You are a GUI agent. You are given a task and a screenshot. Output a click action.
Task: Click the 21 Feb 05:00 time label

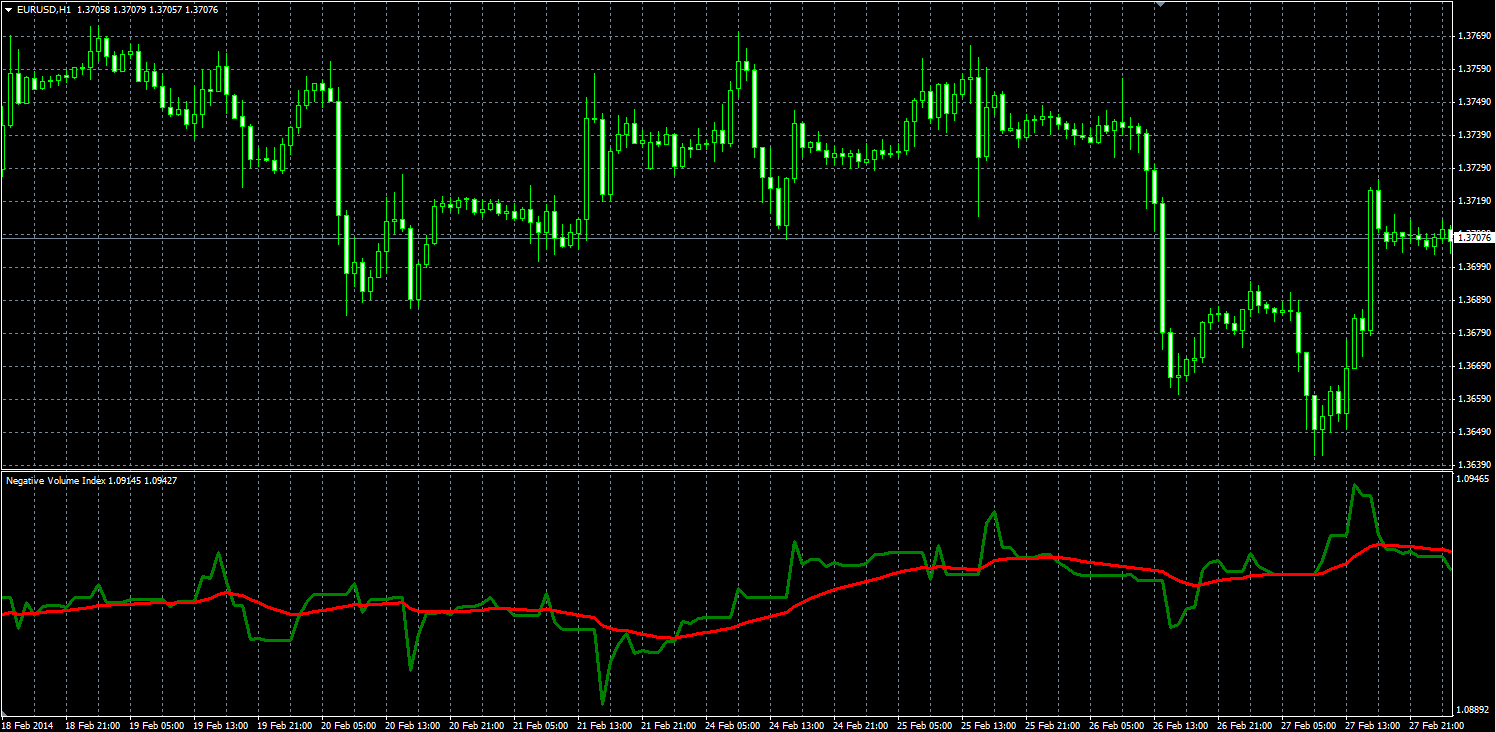[x=541, y=725]
